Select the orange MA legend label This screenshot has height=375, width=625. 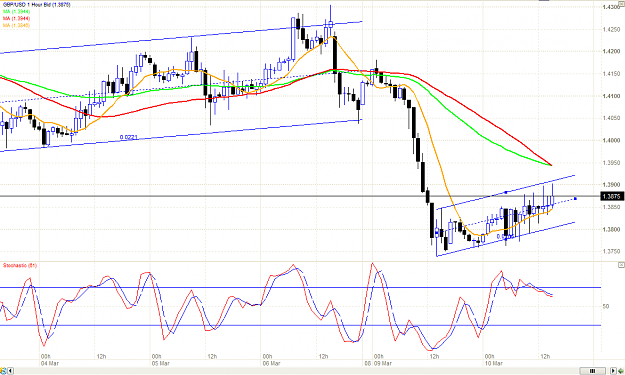tap(16, 25)
